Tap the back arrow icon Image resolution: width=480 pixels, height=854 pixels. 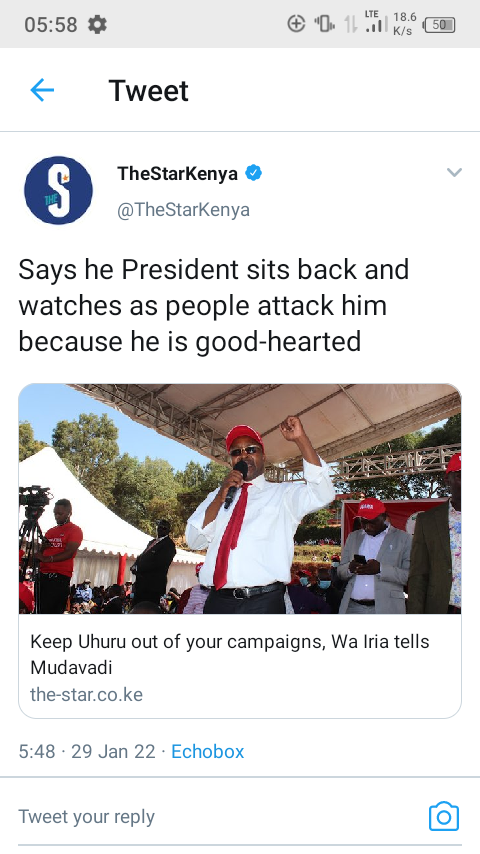pos(42,90)
